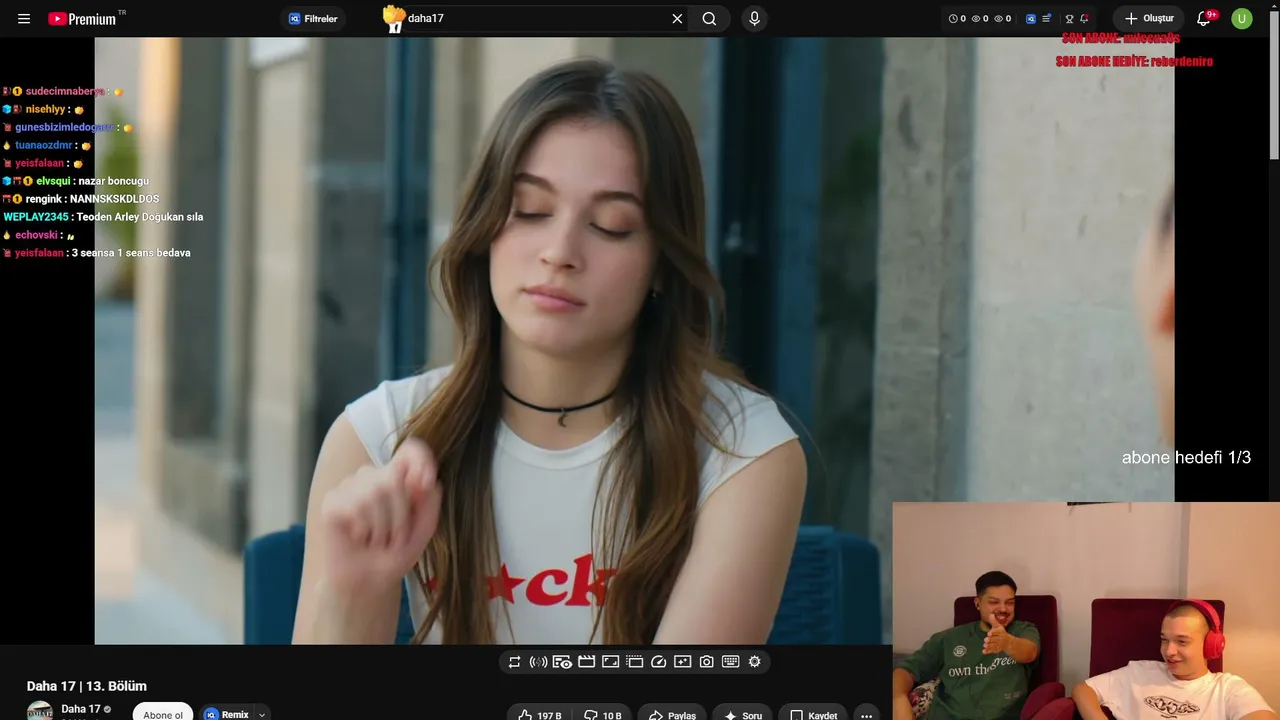
Task: Open the Daha 17 channel name
Action: 81,709
